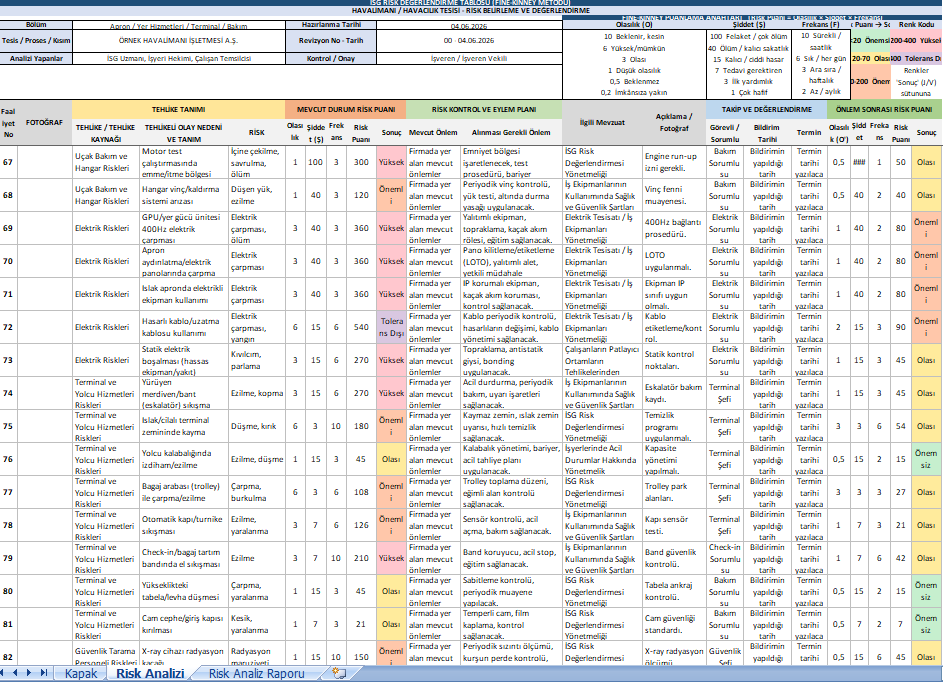Select 'Engine run-up izni gerekli.' note cell
Image resolution: width=943 pixels, height=683 pixels.
tap(674, 162)
